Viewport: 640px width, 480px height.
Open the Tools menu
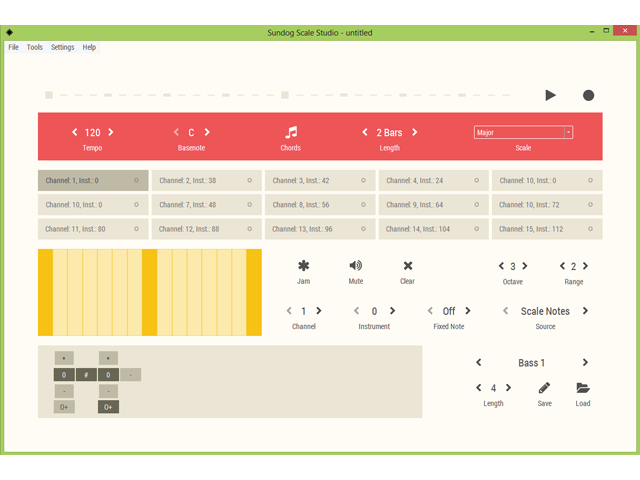click(35, 47)
